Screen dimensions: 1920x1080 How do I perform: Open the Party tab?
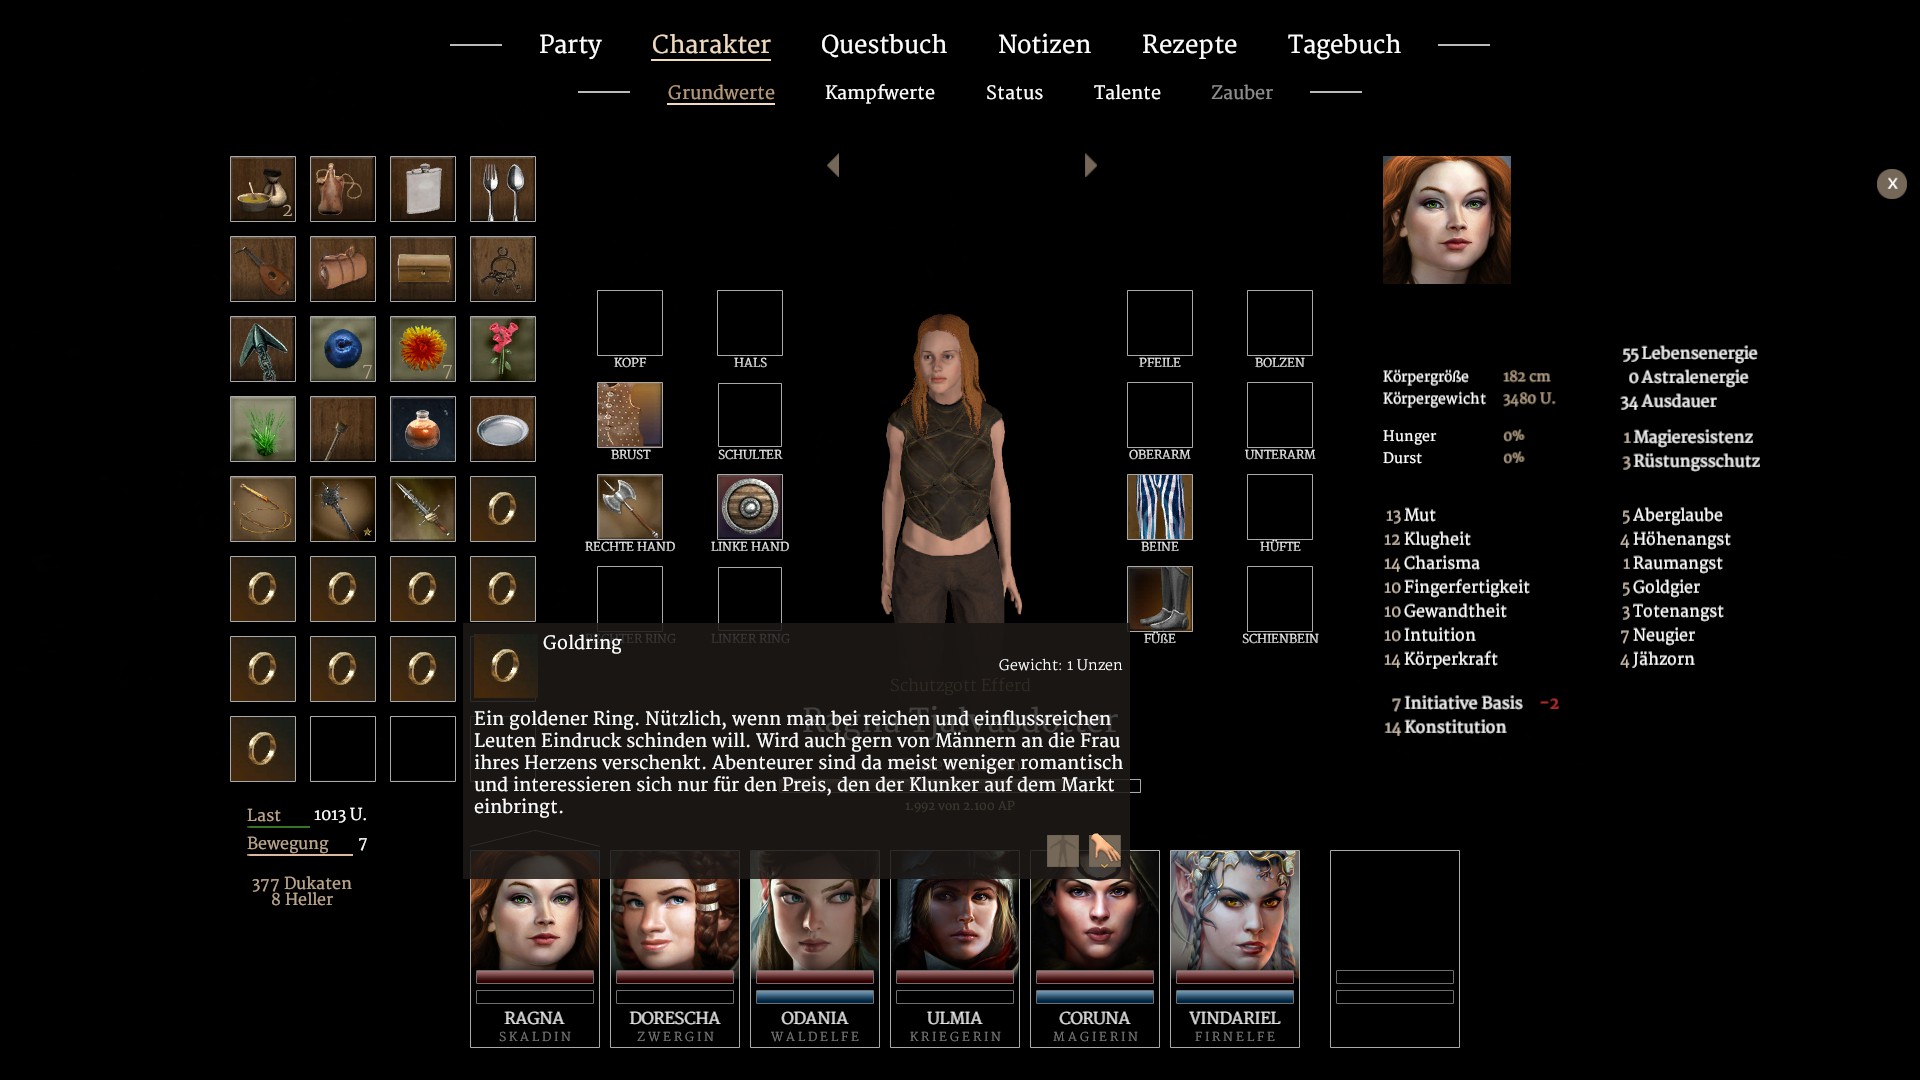(570, 45)
